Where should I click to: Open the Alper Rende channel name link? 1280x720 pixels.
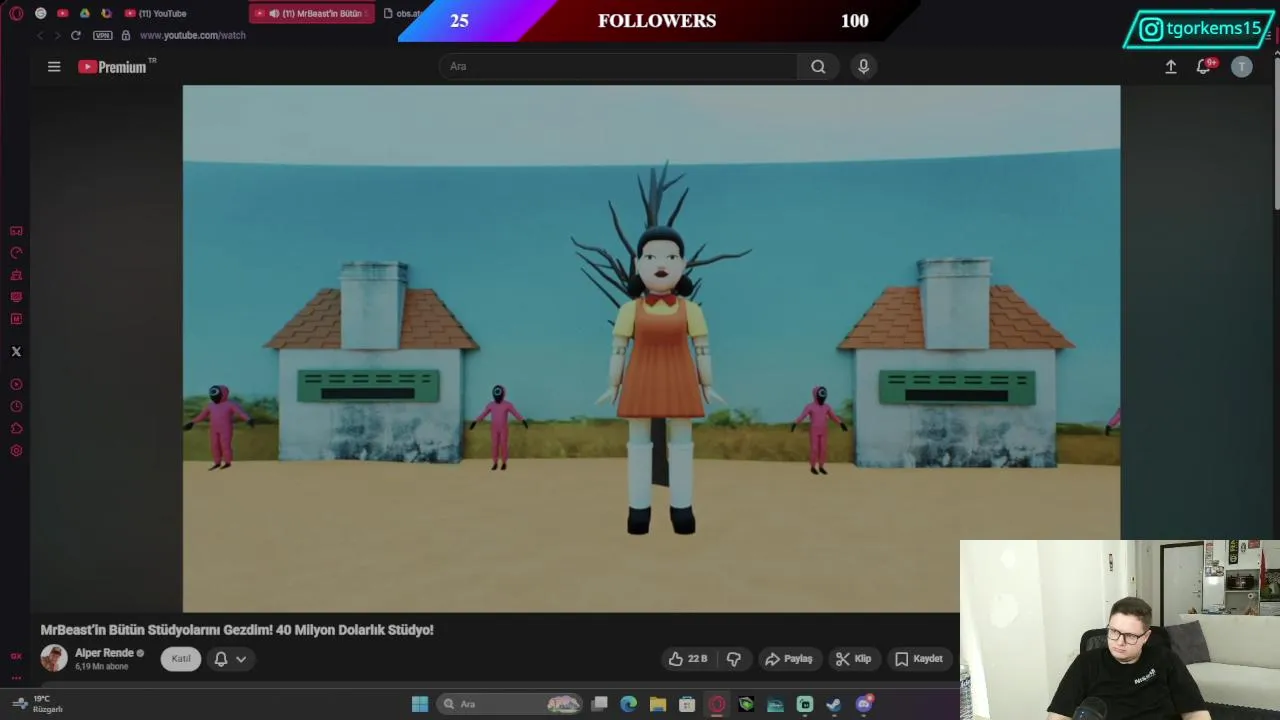point(104,653)
